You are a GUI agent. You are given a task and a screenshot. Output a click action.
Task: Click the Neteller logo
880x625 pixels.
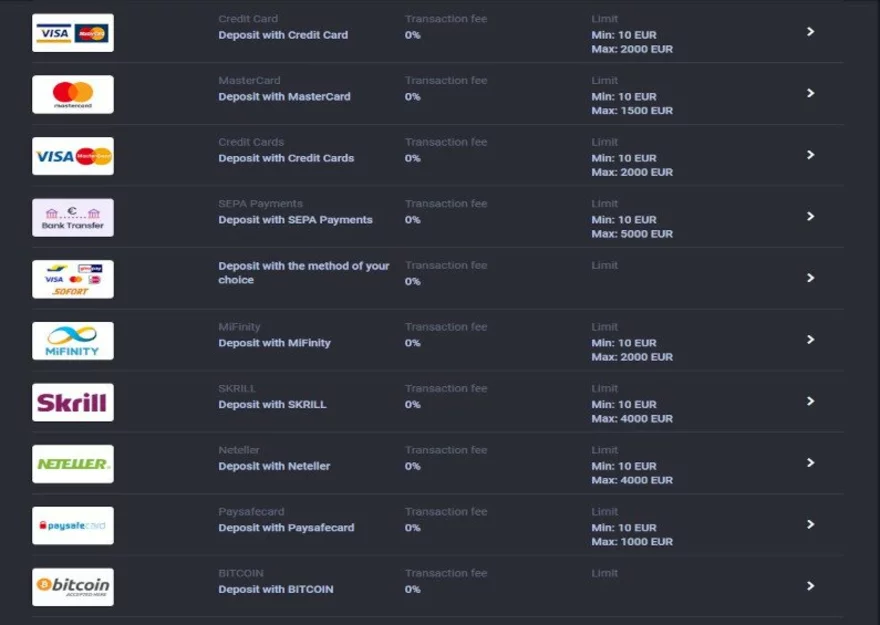tap(72, 464)
